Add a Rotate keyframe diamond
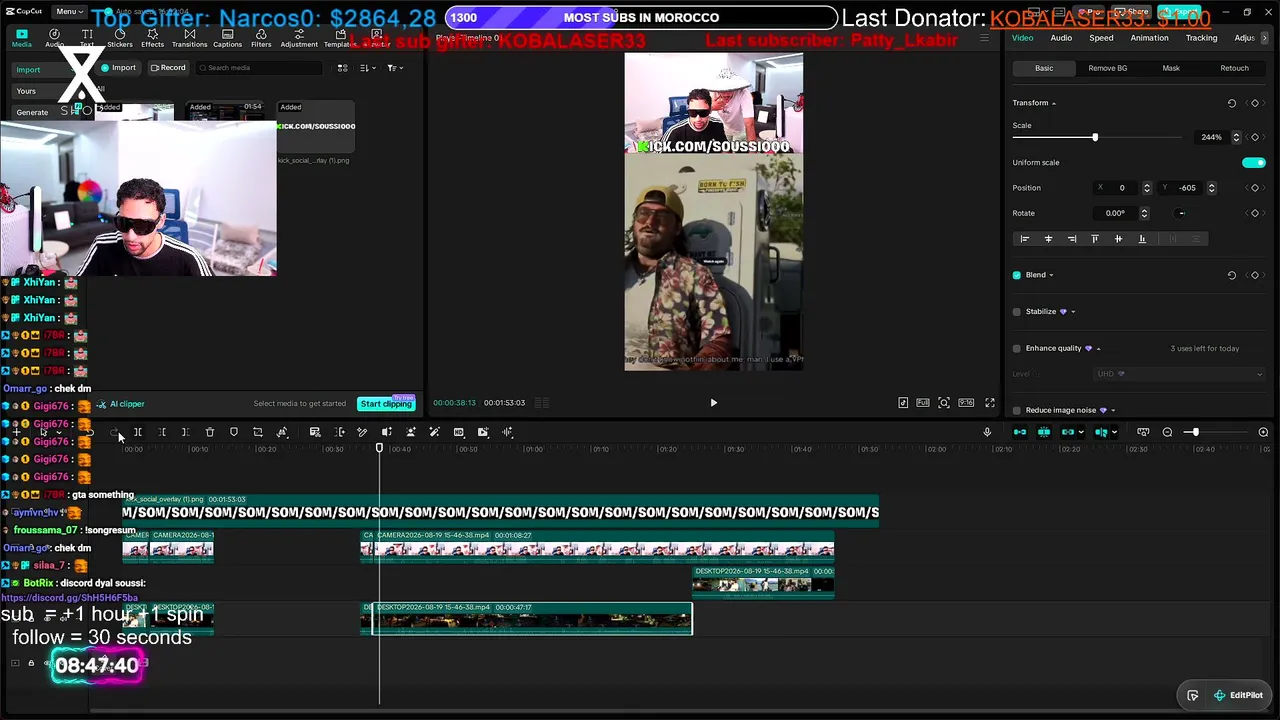Screen dimensions: 1280x720 point(1255,213)
